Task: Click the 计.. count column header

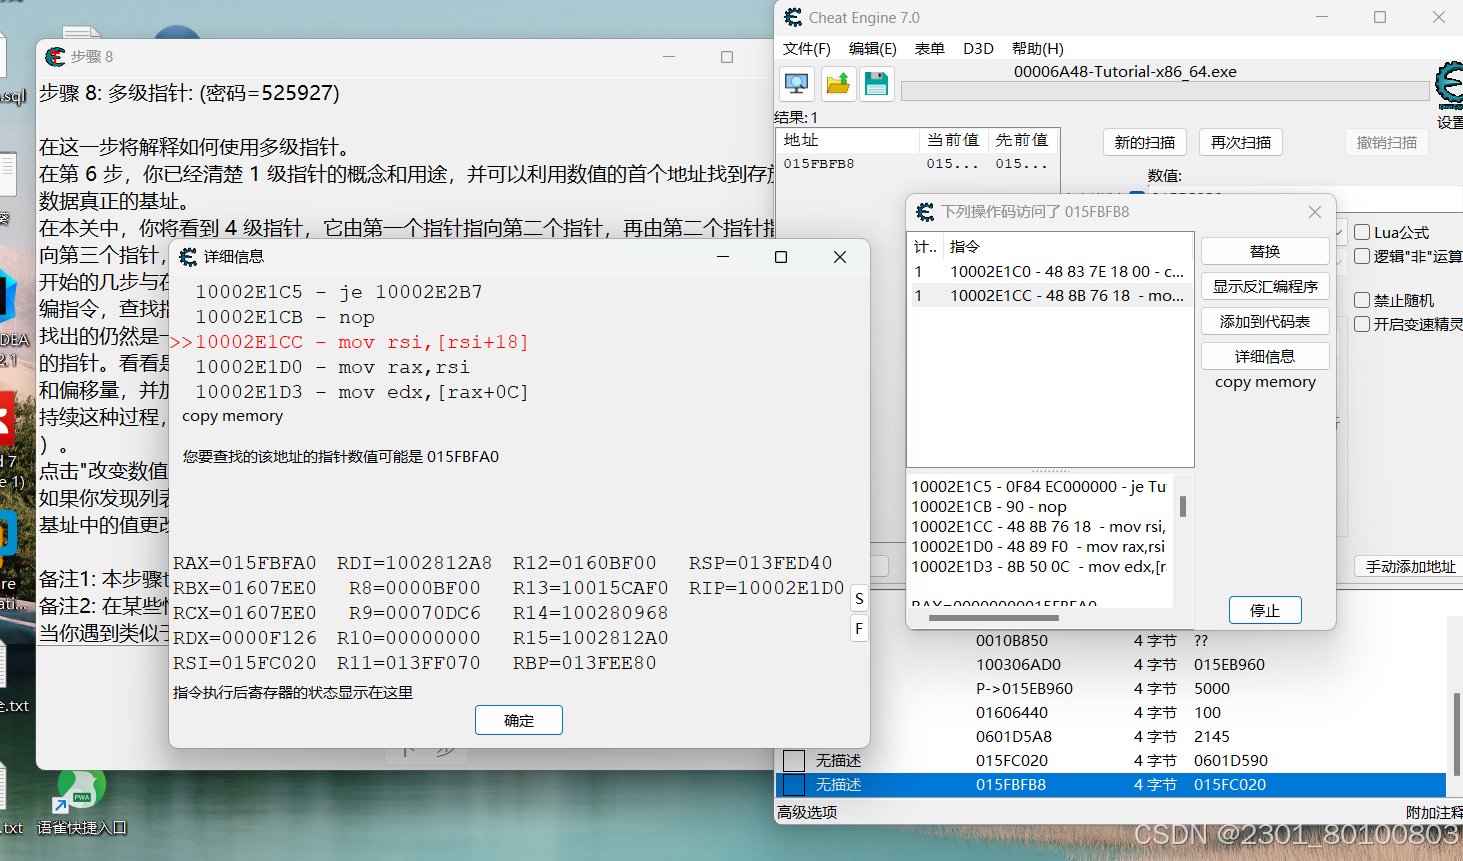Action: click(925, 246)
